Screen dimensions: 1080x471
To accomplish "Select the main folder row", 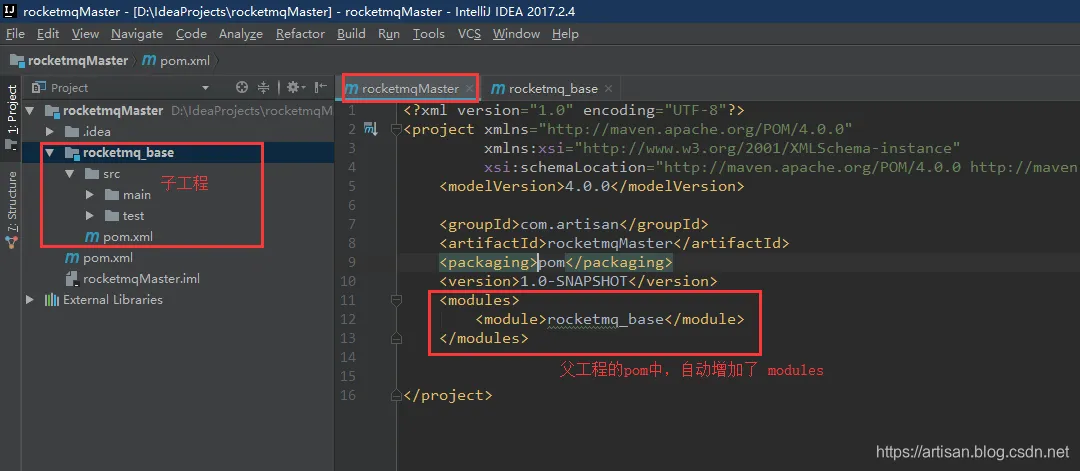I will (x=178, y=195).
